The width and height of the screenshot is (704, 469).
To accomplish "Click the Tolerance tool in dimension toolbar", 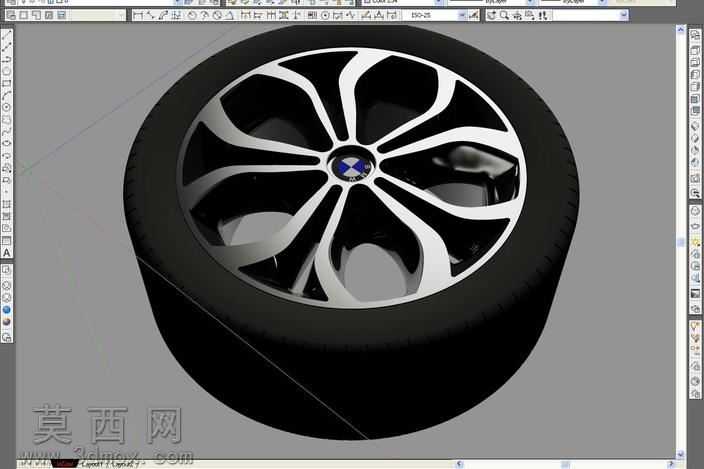I will point(312,16).
